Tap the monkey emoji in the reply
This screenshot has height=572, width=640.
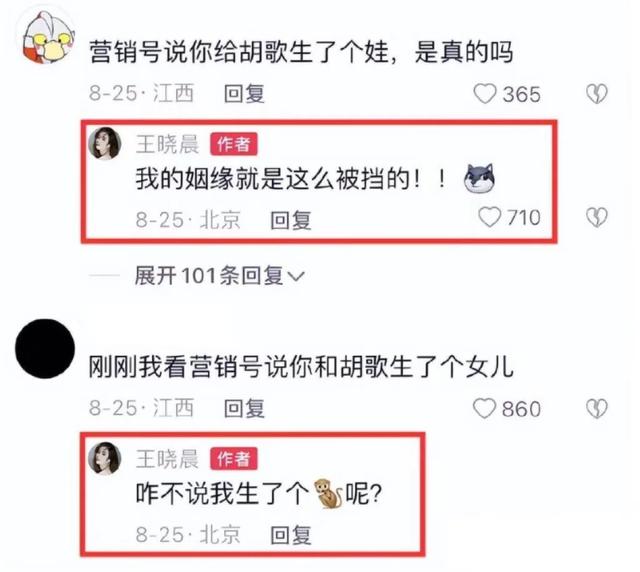tap(328, 494)
